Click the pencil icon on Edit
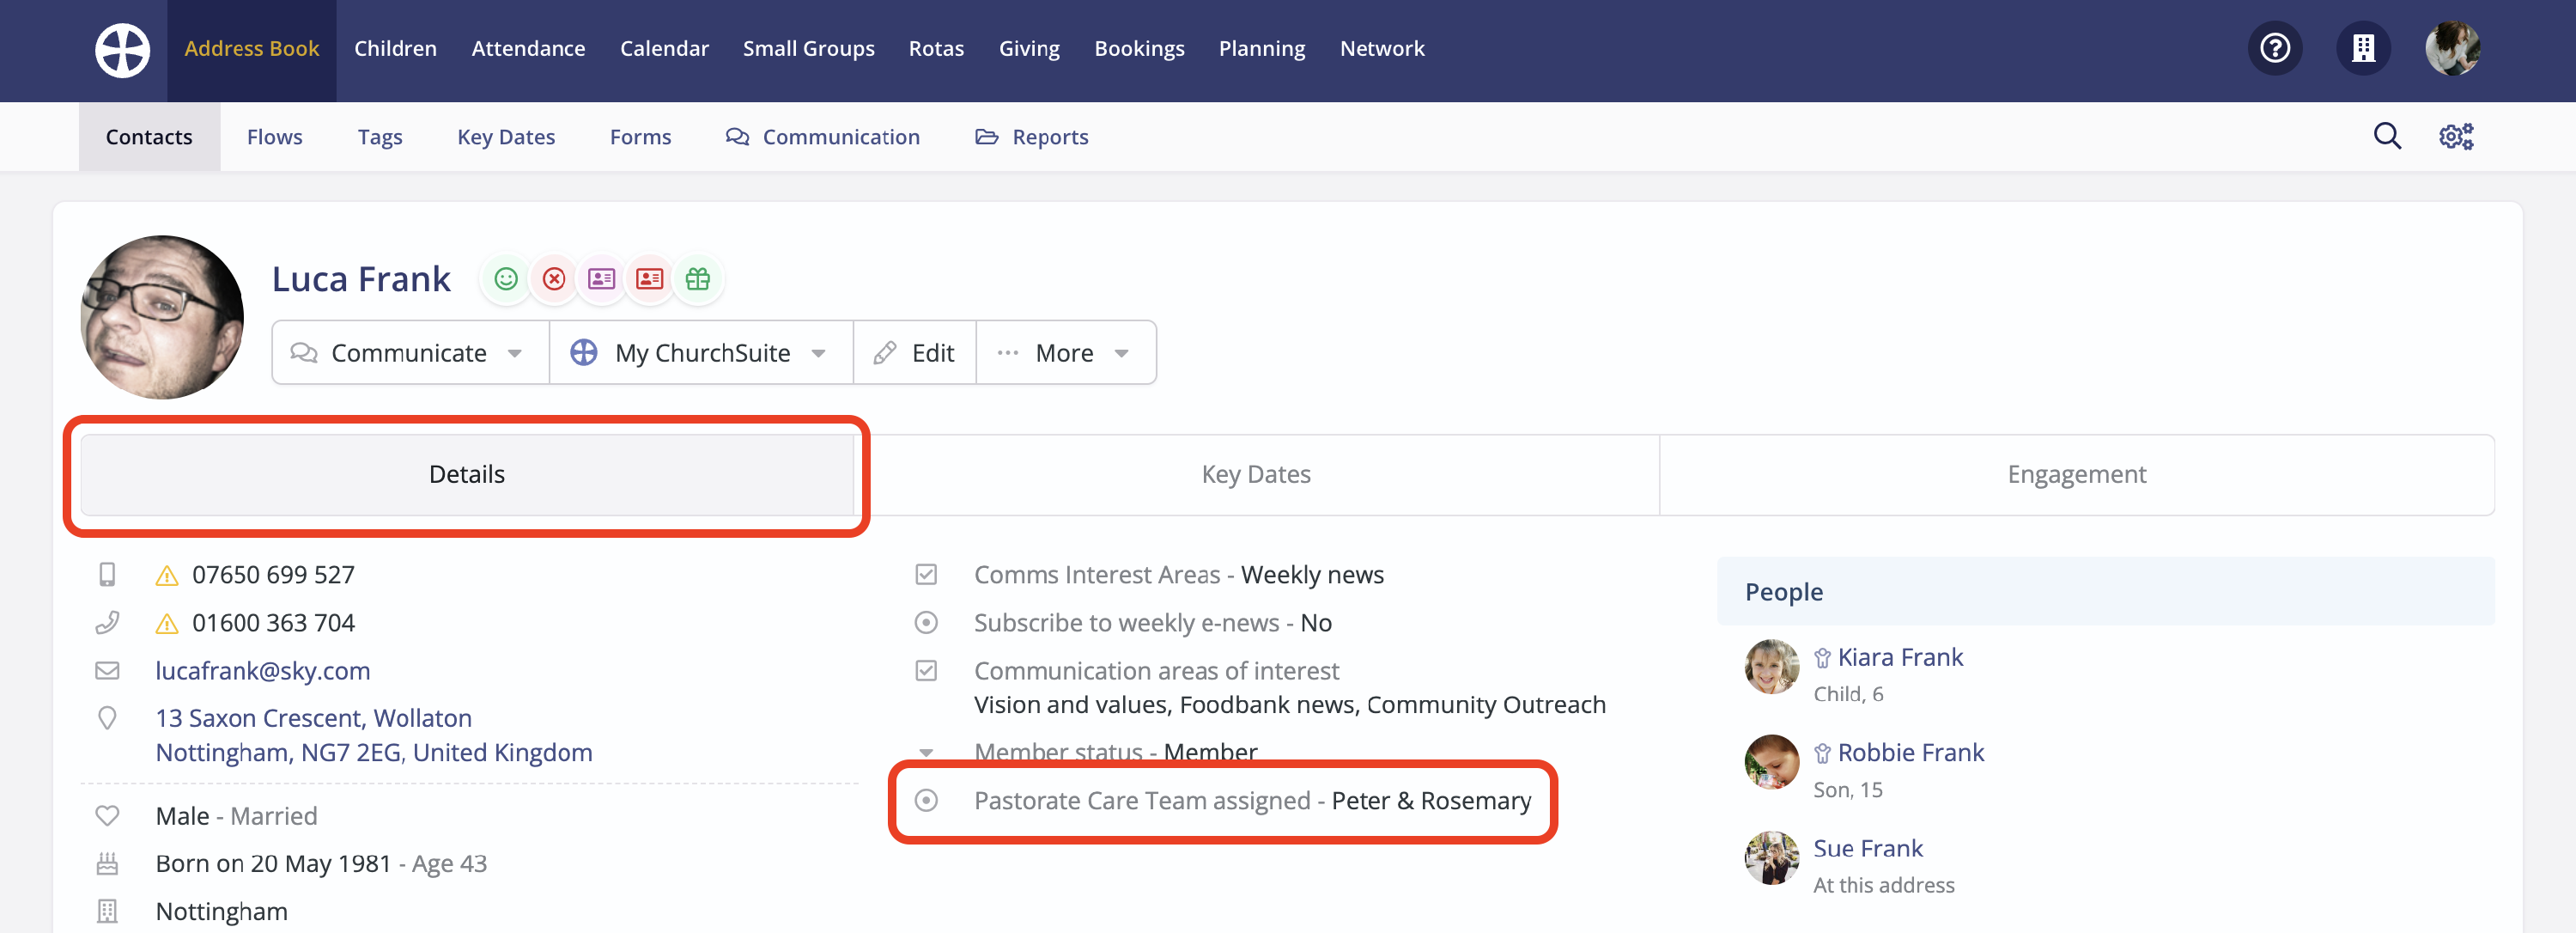 [884, 353]
